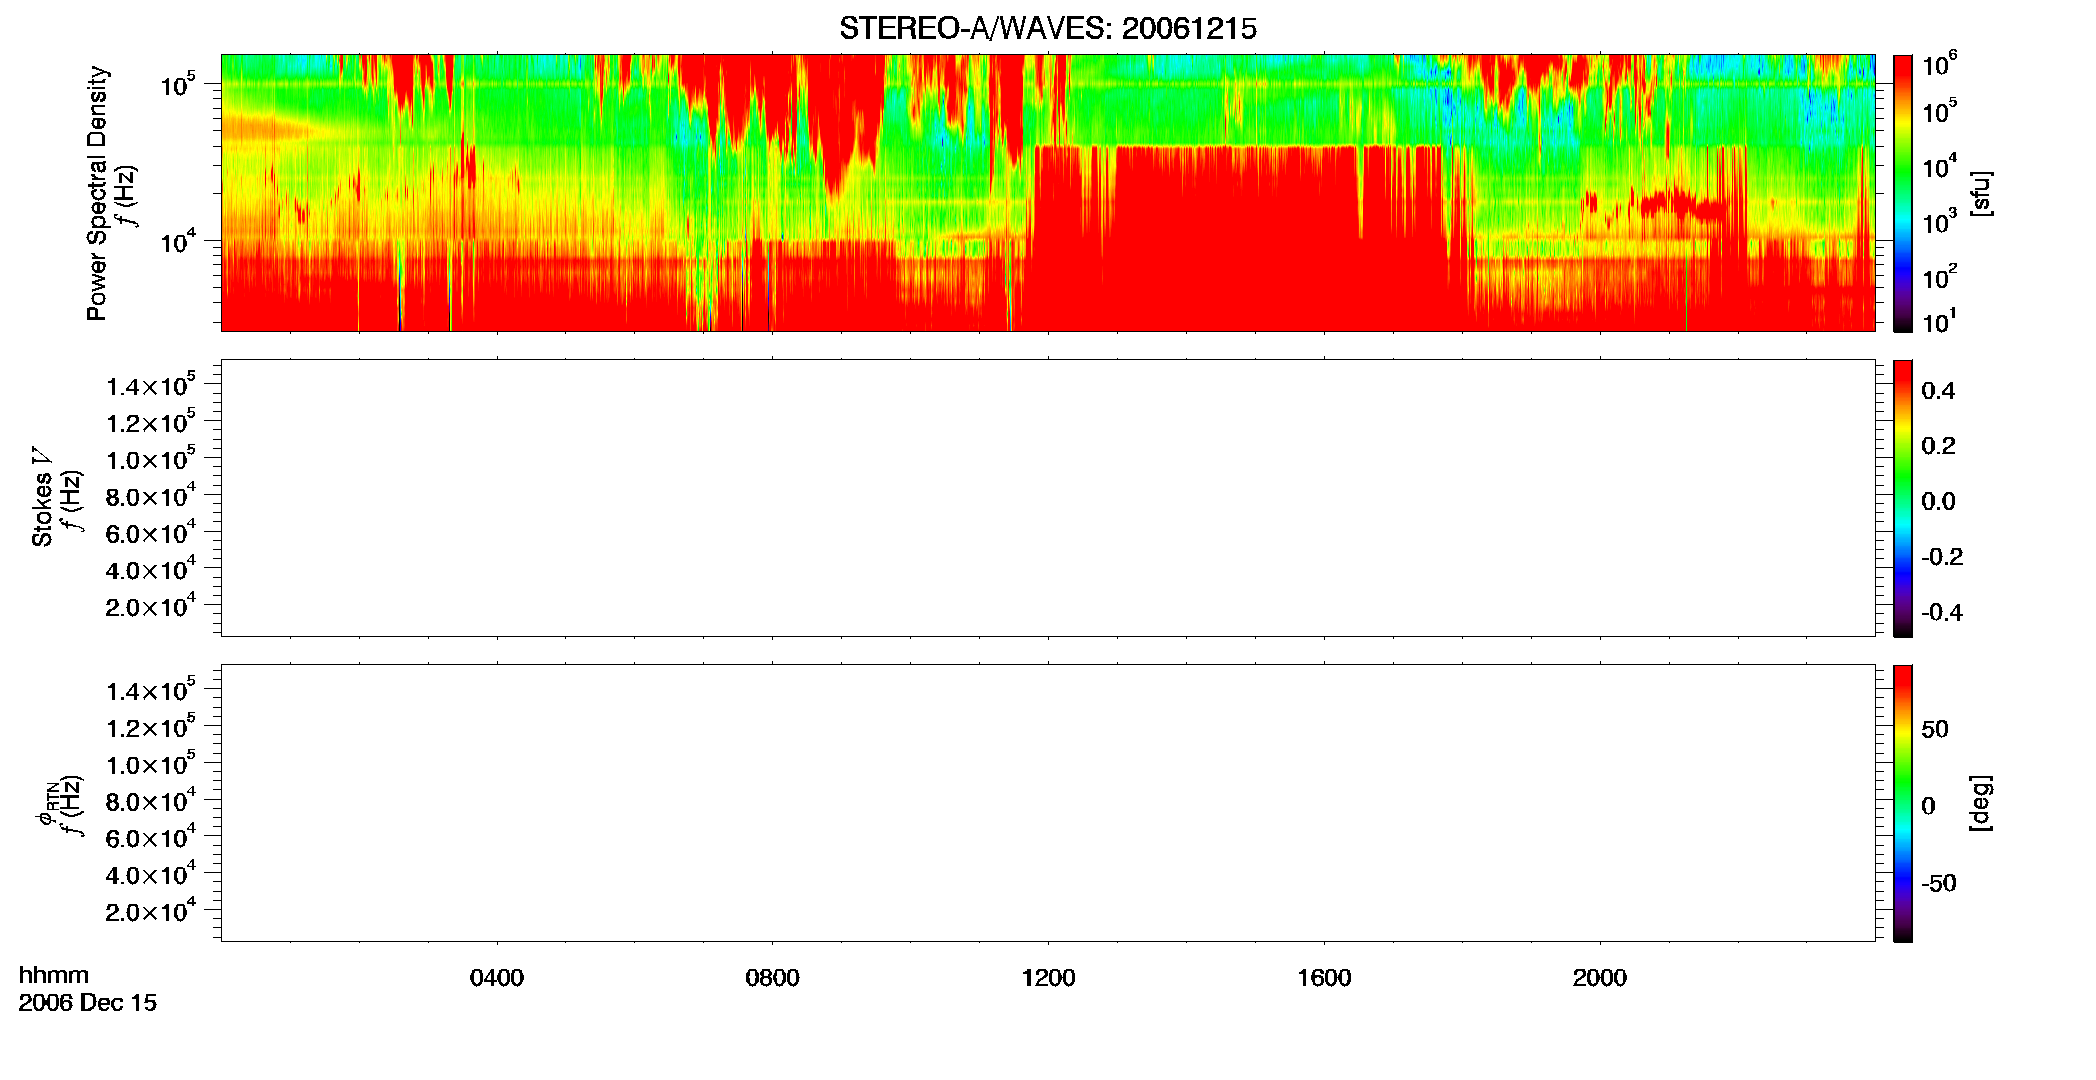The image size is (2096, 1080).
Task: Click the empty phi RTN plot panel
Action: 1048,803
